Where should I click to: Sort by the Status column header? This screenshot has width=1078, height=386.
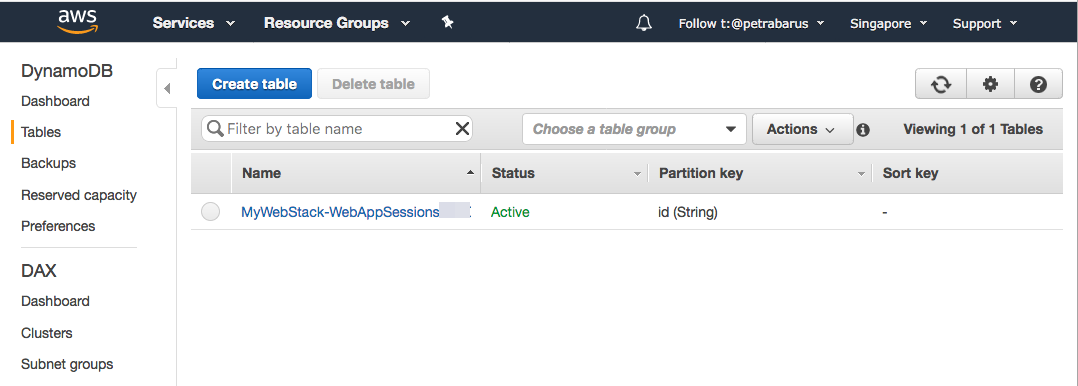point(564,173)
